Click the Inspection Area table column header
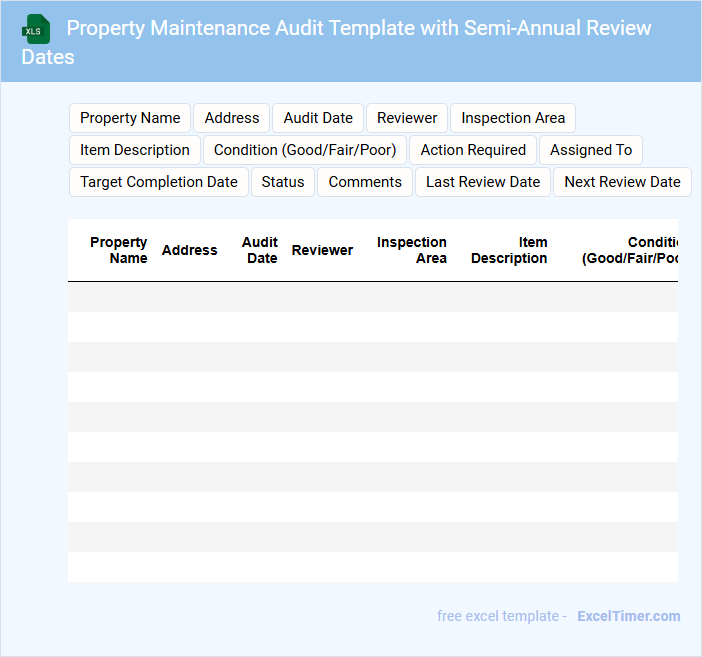Screen dimensions: 702x657 click(412, 250)
